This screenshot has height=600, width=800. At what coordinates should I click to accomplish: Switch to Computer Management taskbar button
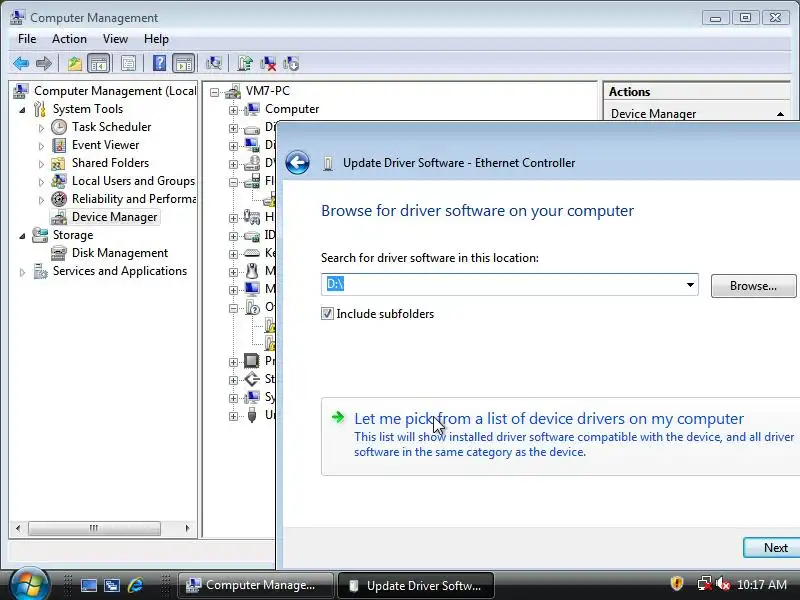coord(256,585)
